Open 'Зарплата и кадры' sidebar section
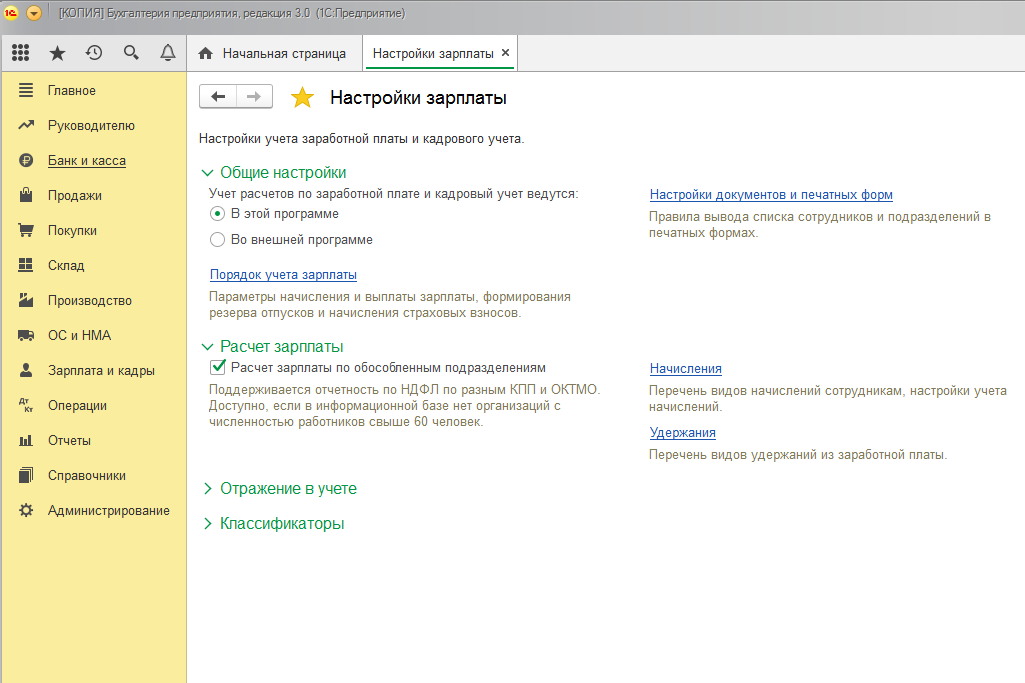The width and height of the screenshot is (1025, 683). (x=101, y=371)
